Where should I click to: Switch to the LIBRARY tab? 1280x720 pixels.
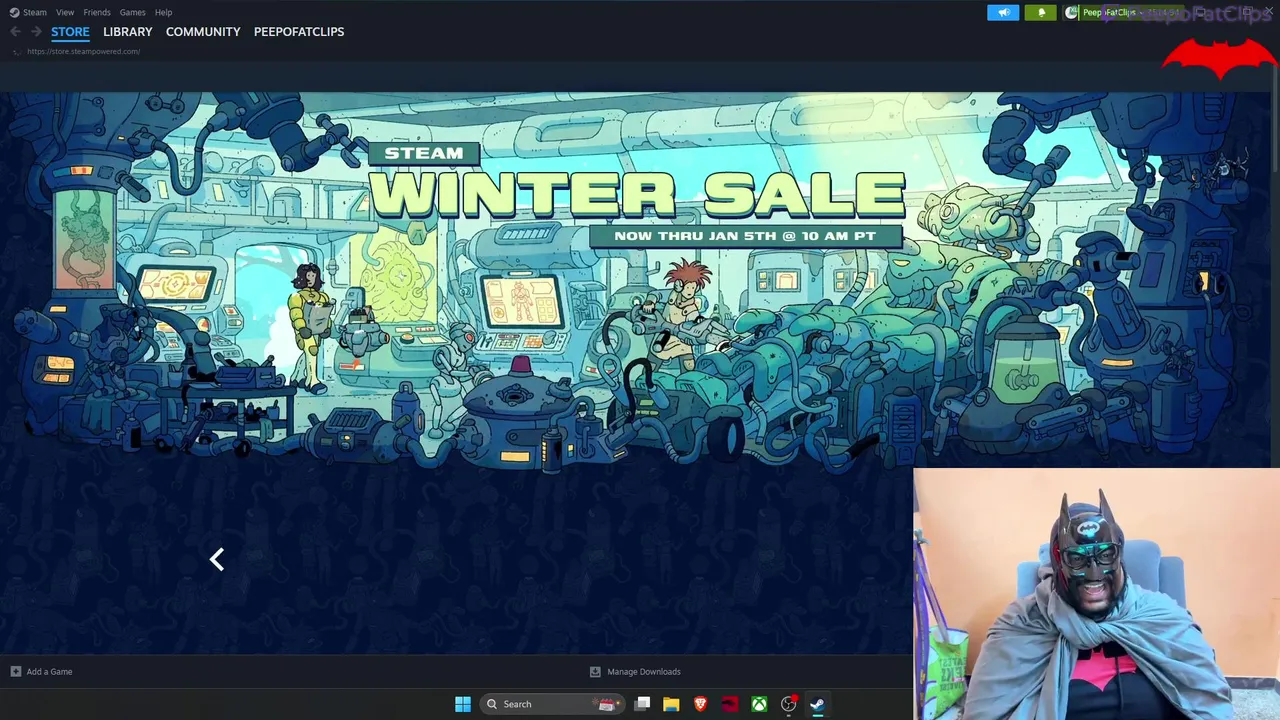(x=128, y=32)
